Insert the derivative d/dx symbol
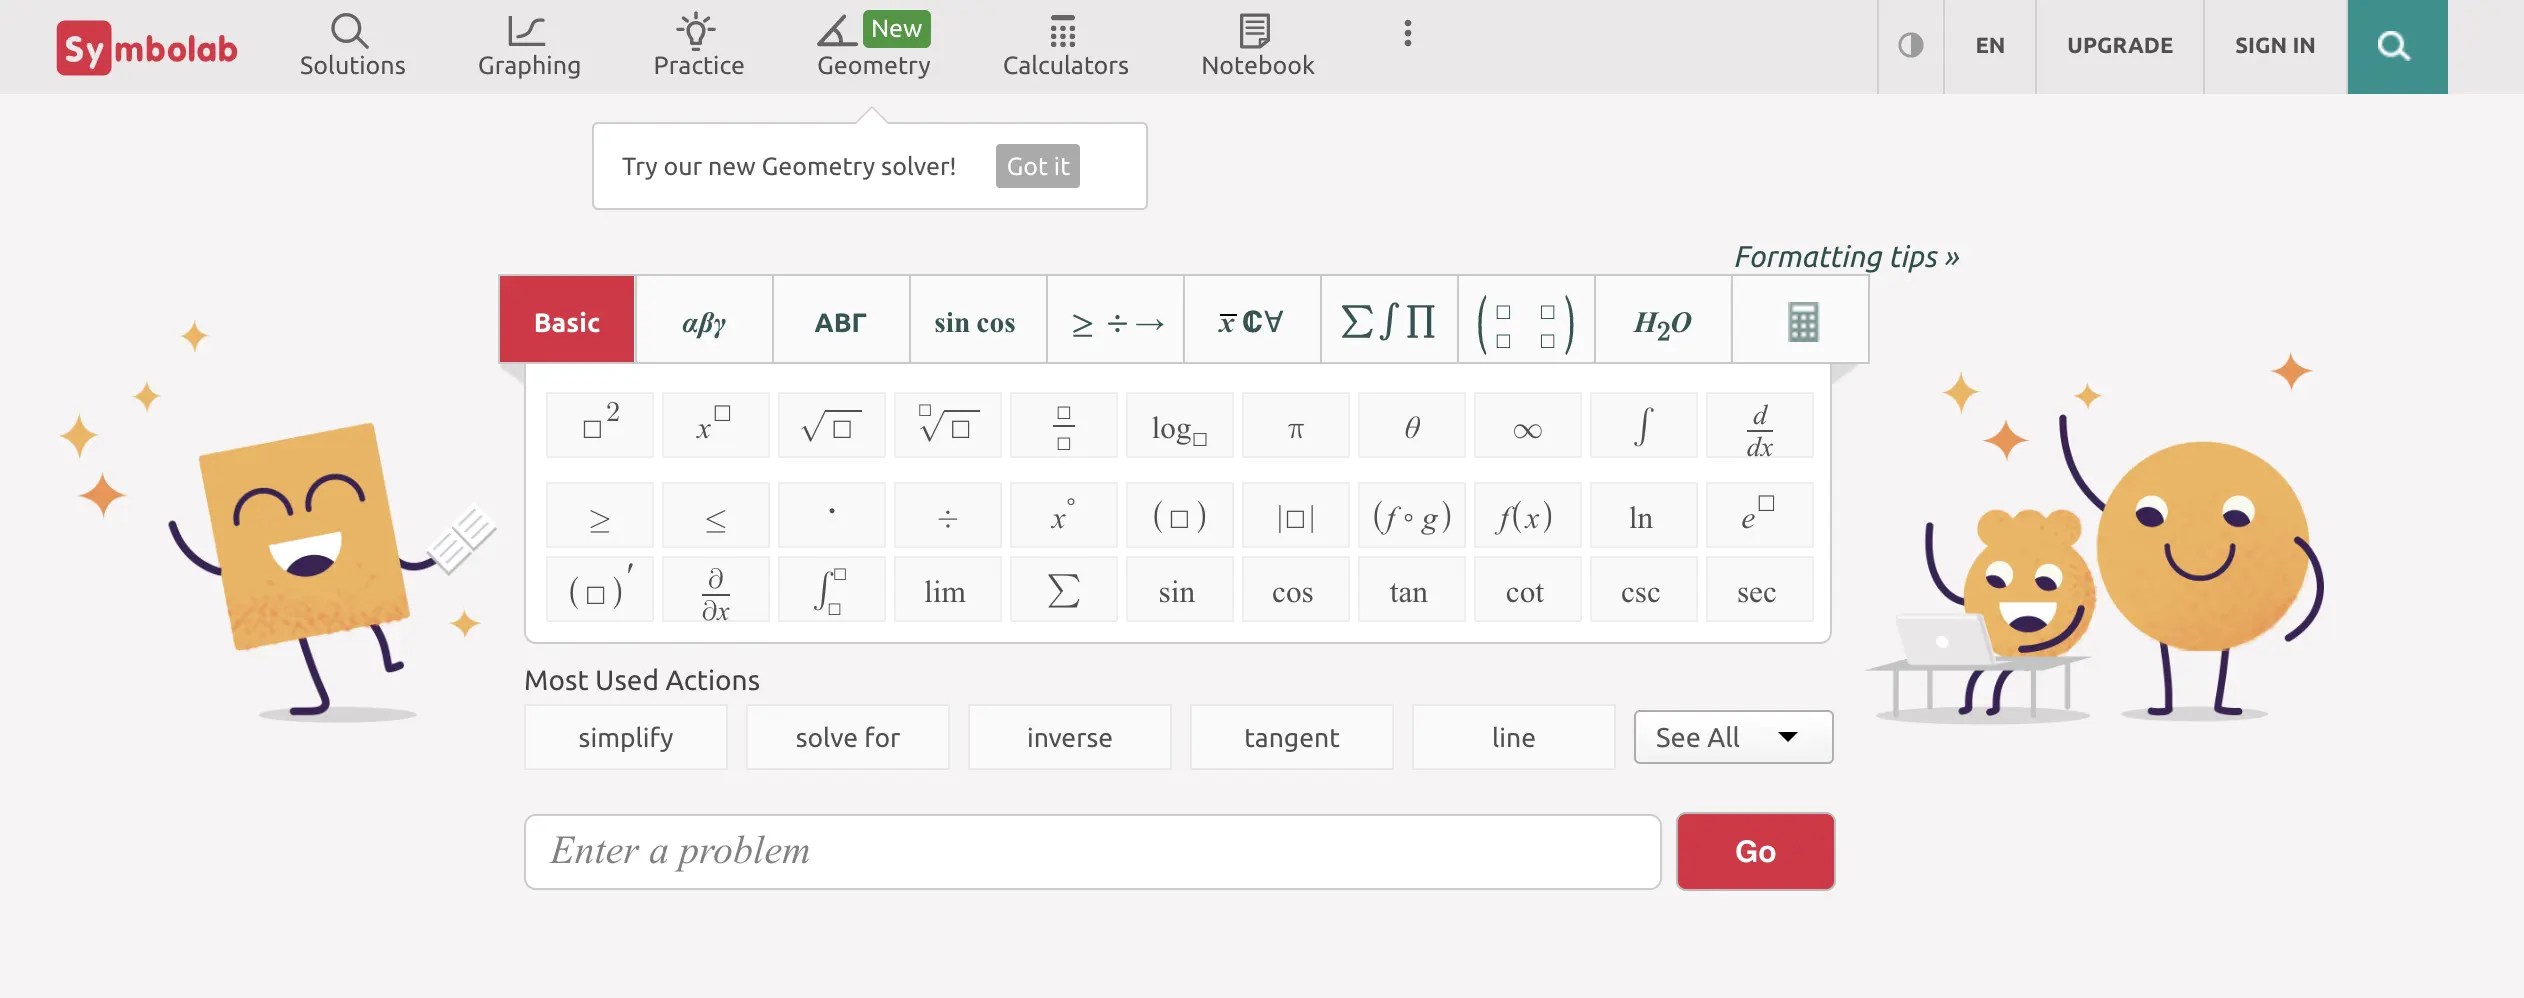Screen dimensions: 2524x998 tap(1758, 425)
